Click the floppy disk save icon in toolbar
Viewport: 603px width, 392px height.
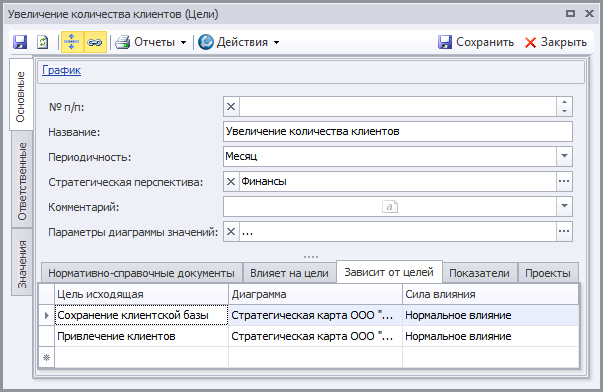pos(20,42)
